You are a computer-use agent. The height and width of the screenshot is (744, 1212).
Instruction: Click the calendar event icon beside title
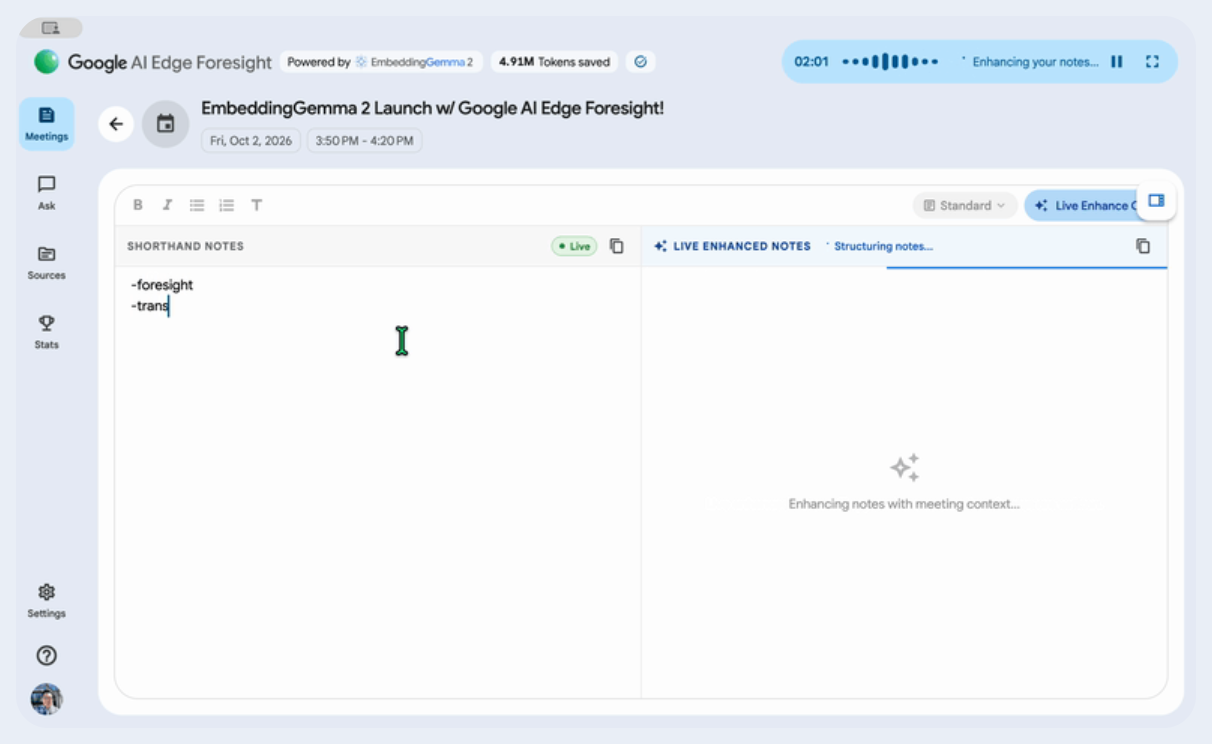[x=165, y=124]
